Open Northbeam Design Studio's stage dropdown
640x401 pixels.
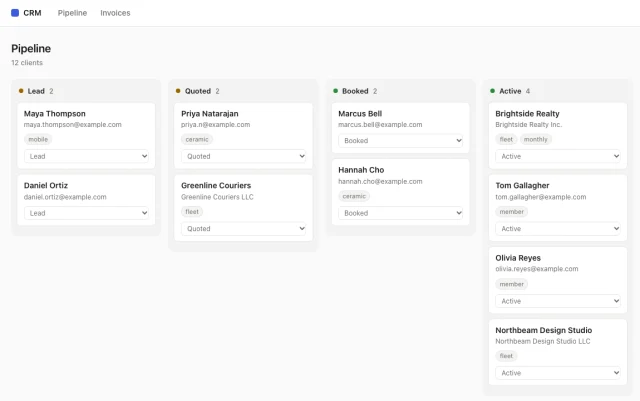point(558,373)
